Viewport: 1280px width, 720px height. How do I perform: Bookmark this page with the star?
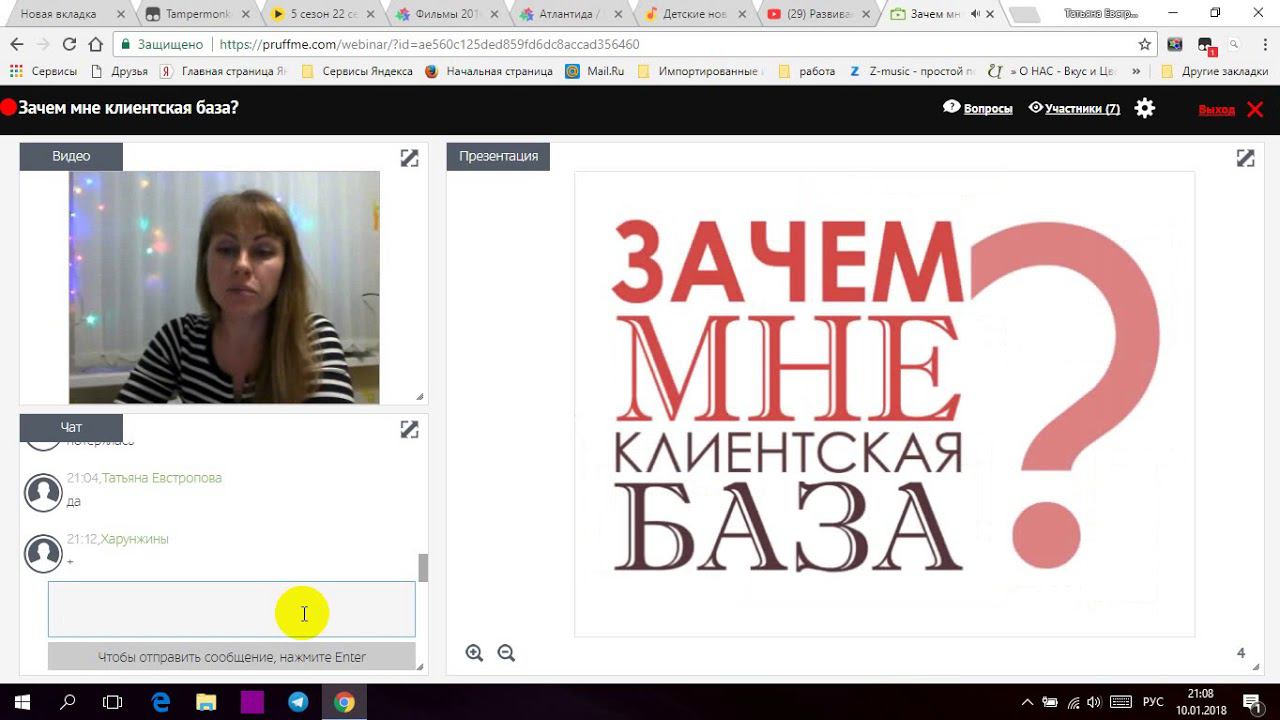(1144, 44)
